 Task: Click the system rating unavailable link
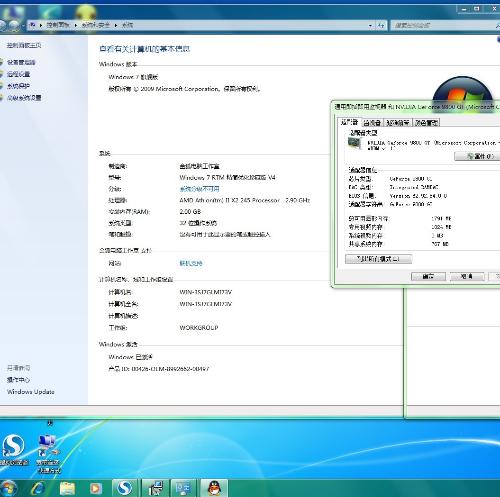pos(199,189)
